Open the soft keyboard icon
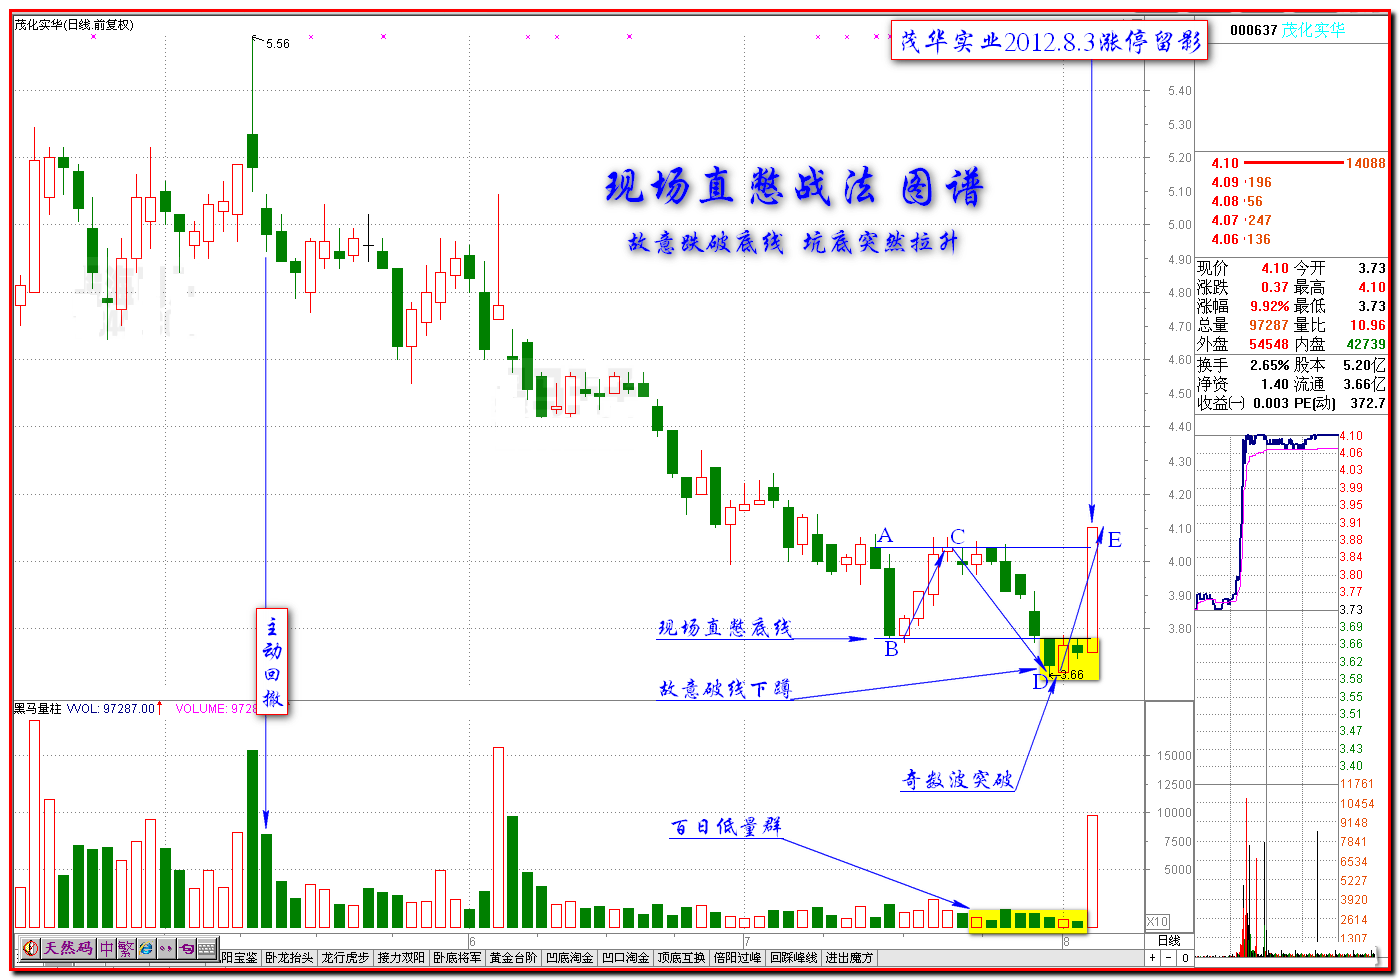The image size is (1400, 980). pyautogui.click(x=206, y=948)
